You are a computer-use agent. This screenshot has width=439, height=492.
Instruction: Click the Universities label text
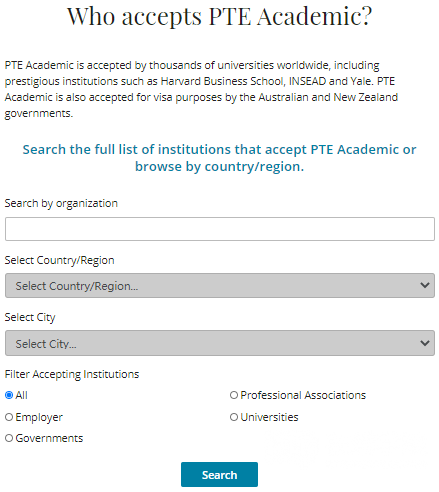[269, 417]
